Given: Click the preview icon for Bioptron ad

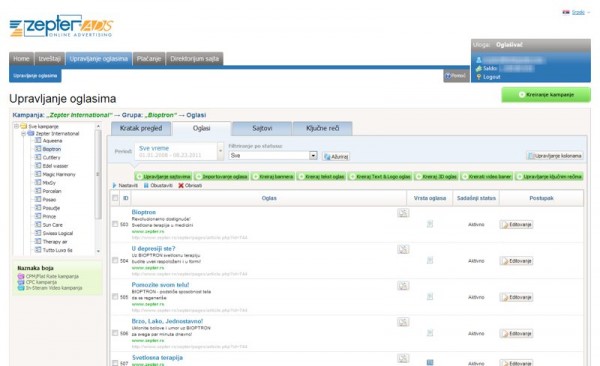Looking at the screenshot, I should click(x=403, y=213).
